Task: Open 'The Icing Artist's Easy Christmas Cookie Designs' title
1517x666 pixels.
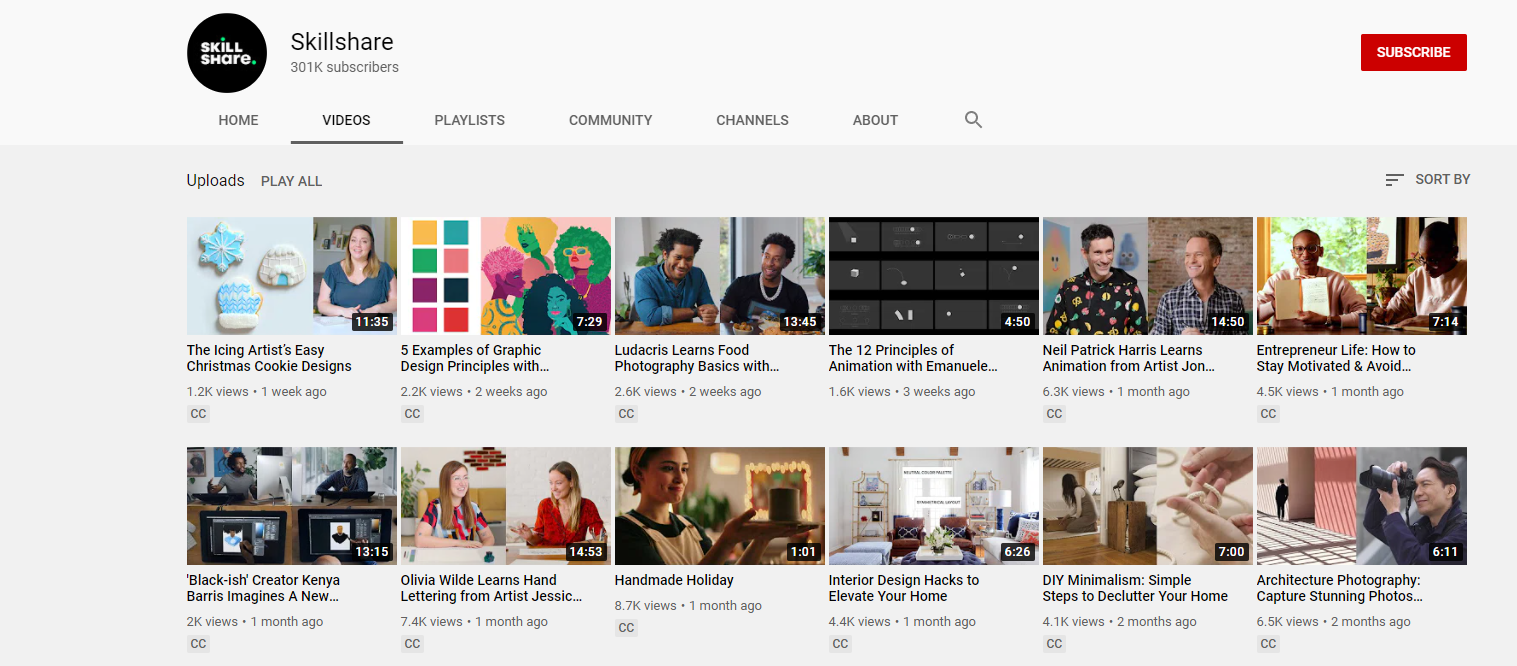Action: (x=269, y=358)
